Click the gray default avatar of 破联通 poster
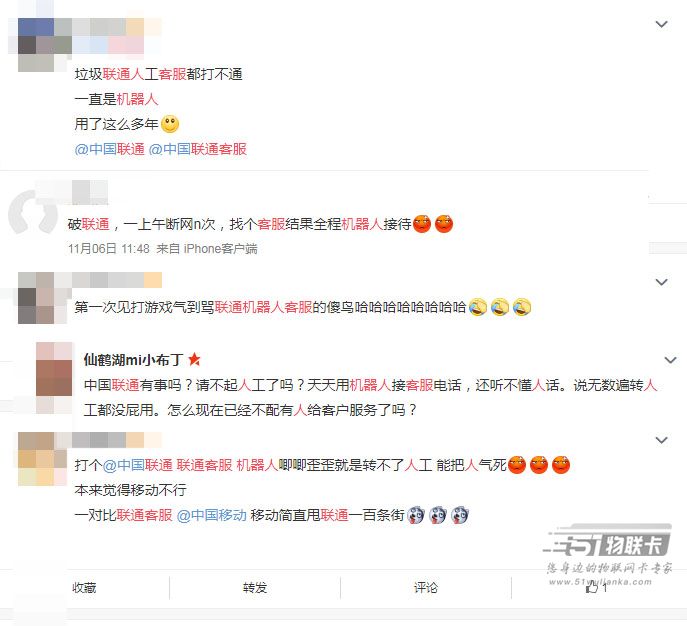Viewport: 687px width, 626px height. (33, 213)
